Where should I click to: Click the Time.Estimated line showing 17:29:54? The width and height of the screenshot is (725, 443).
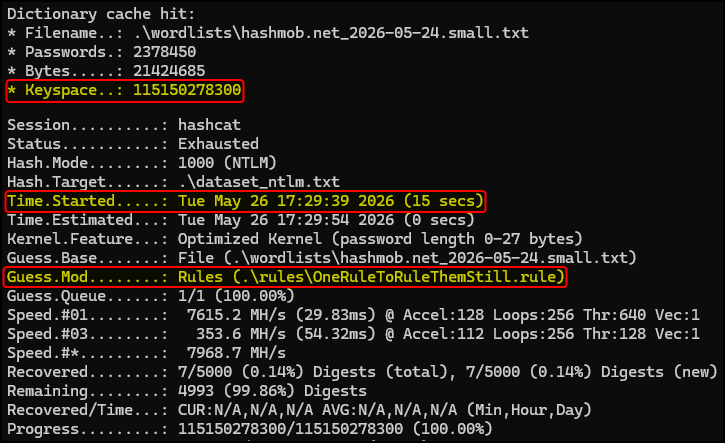(x=241, y=220)
